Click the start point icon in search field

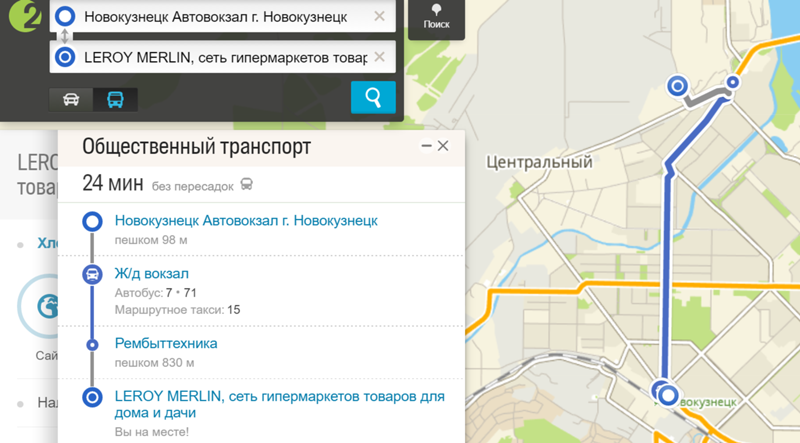click(65, 16)
